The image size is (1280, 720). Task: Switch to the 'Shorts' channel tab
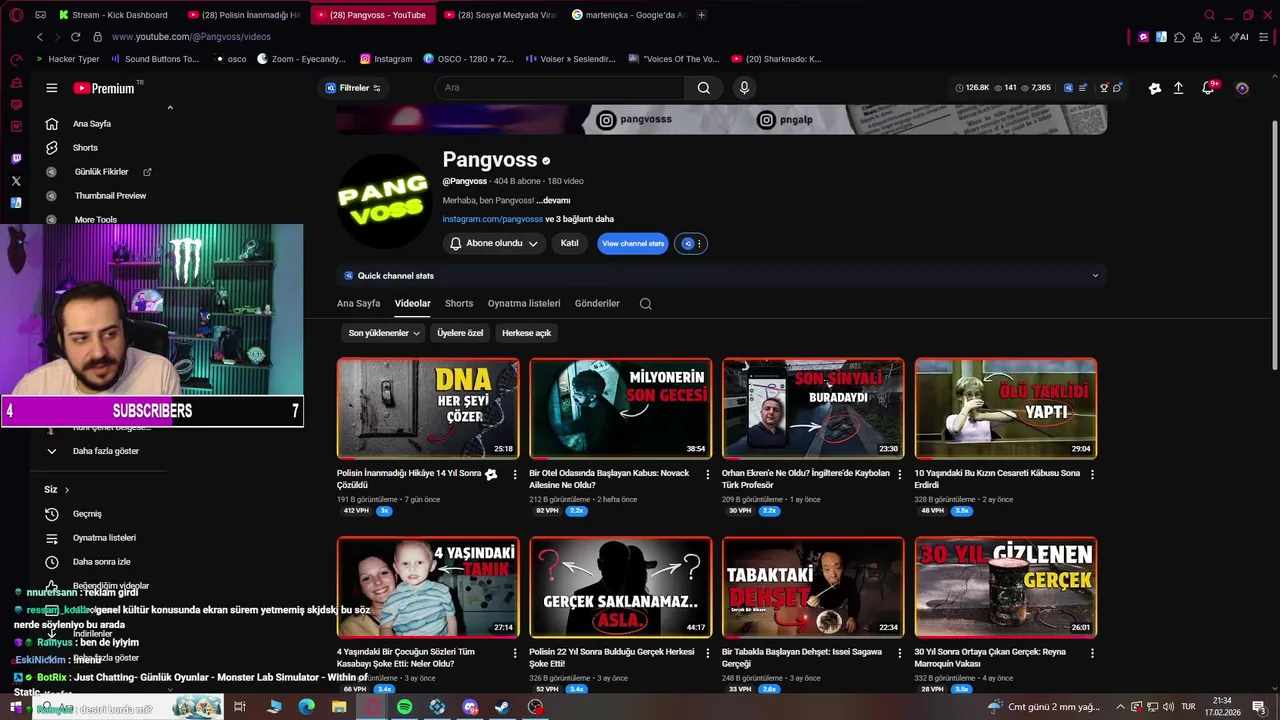click(459, 304)
